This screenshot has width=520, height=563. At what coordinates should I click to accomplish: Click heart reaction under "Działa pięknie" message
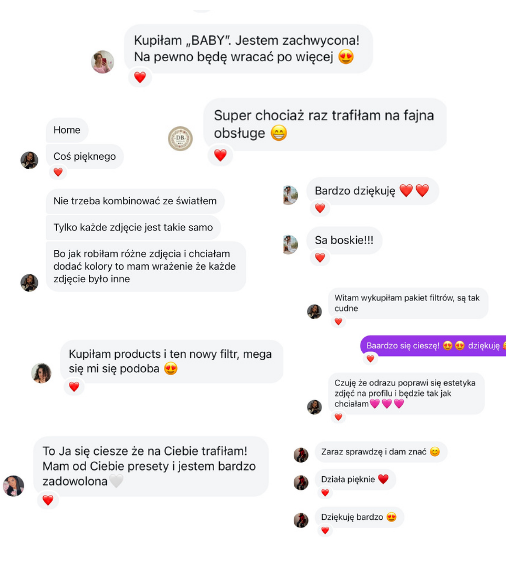coord(325,493)
